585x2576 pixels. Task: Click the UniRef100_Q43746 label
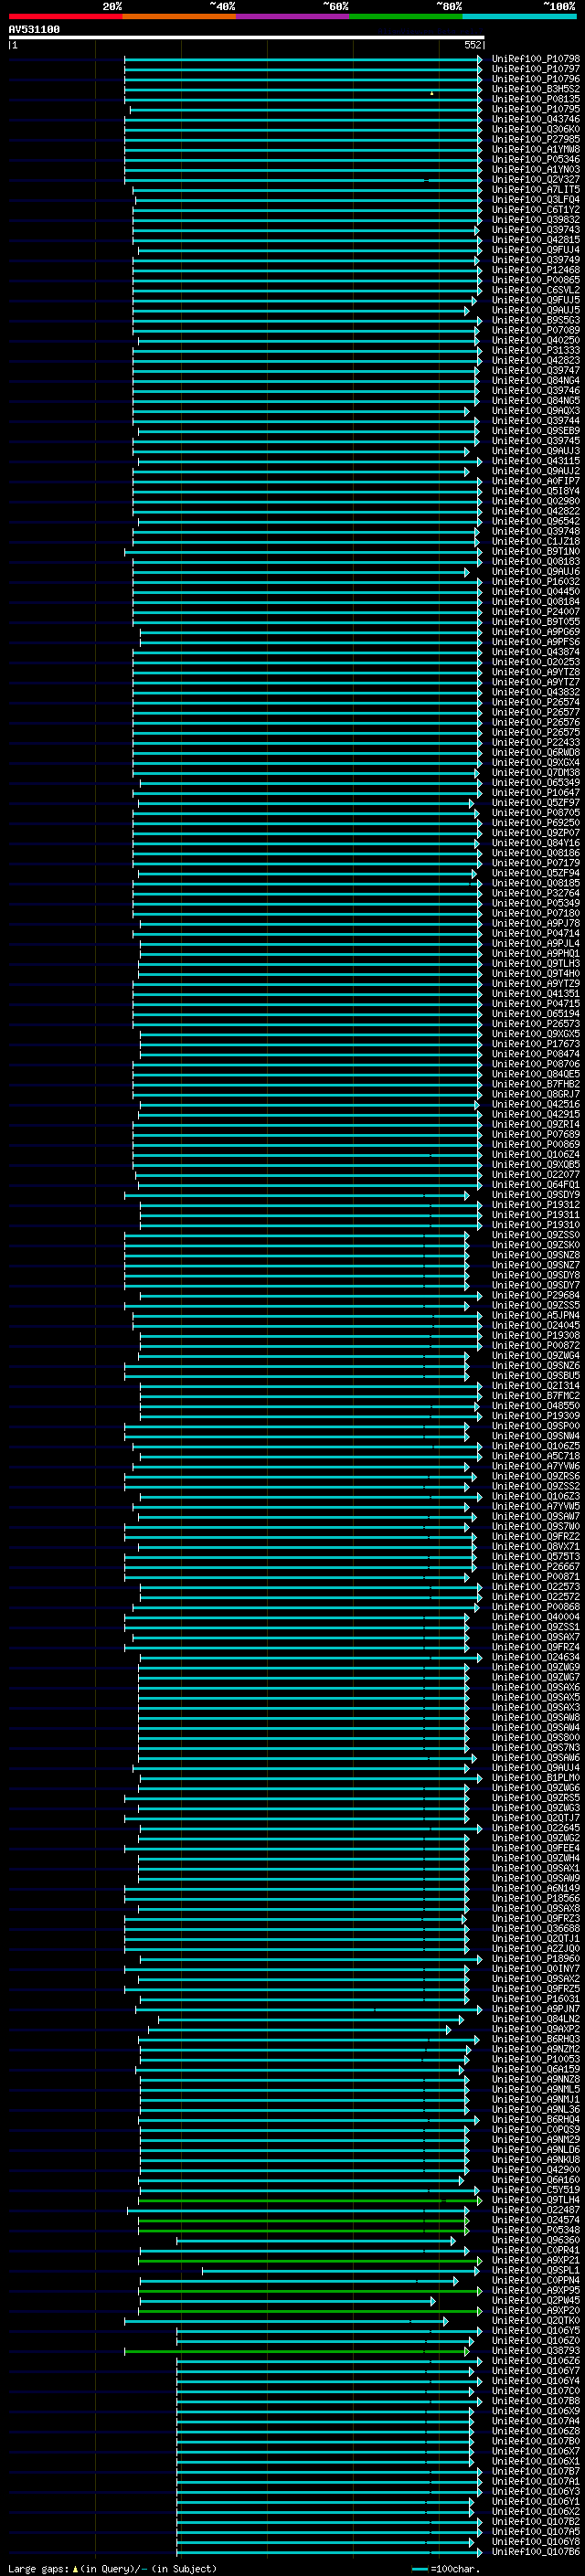[x=536, y=119]
